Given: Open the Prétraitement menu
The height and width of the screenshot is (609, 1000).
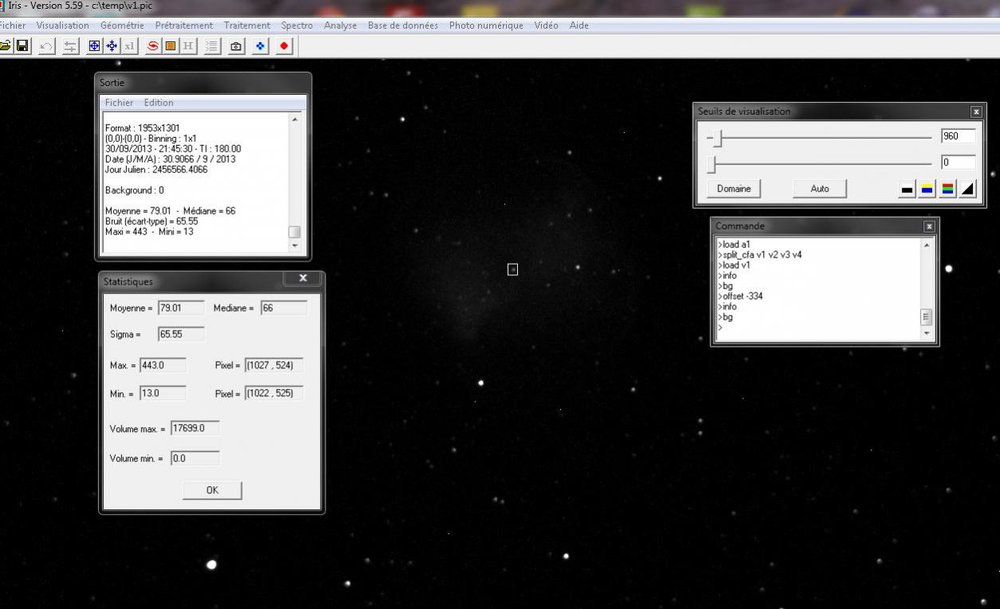Looking at the screenshot, I should click(x=184, y=26).
